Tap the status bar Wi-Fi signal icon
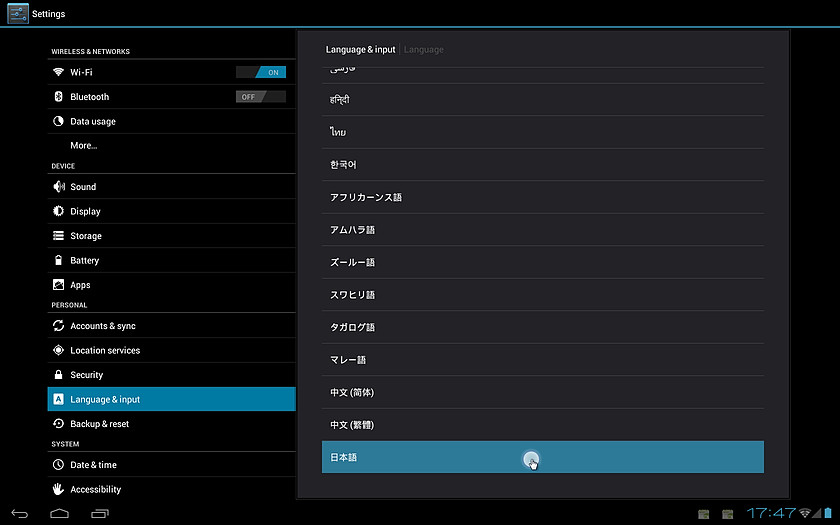Viewport: 840px width, 525px height. [805, 513]
